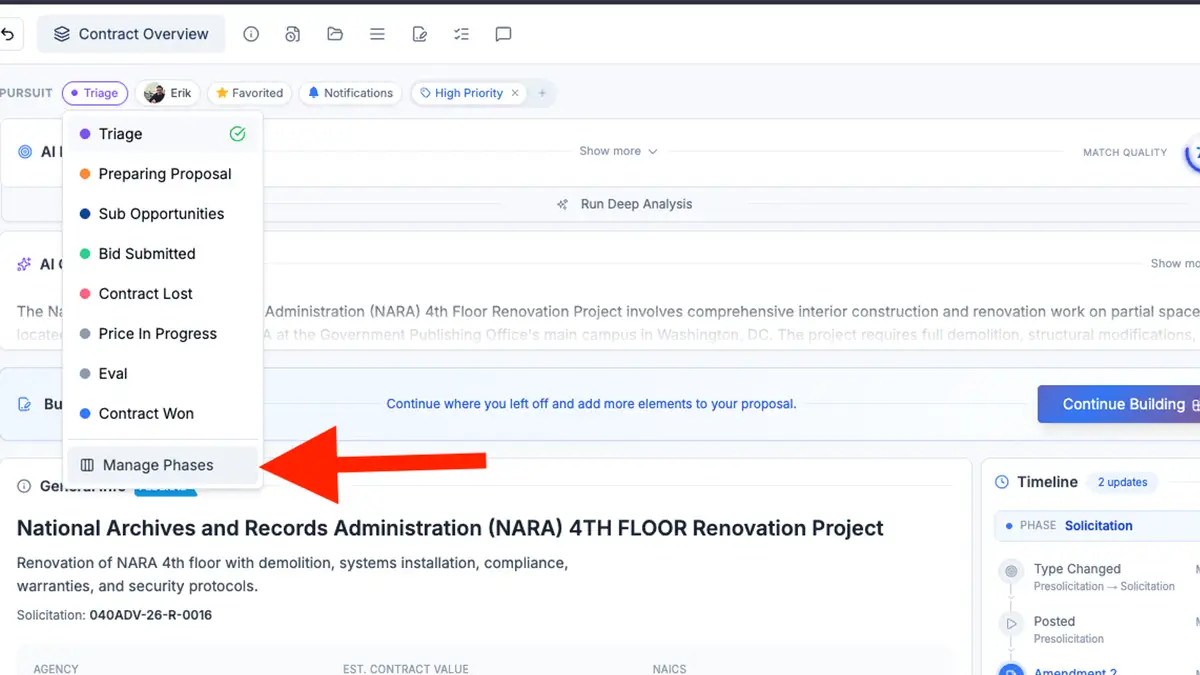Click the edit note icon in toolbar
1200x675 pixels.
pos(420,34)
